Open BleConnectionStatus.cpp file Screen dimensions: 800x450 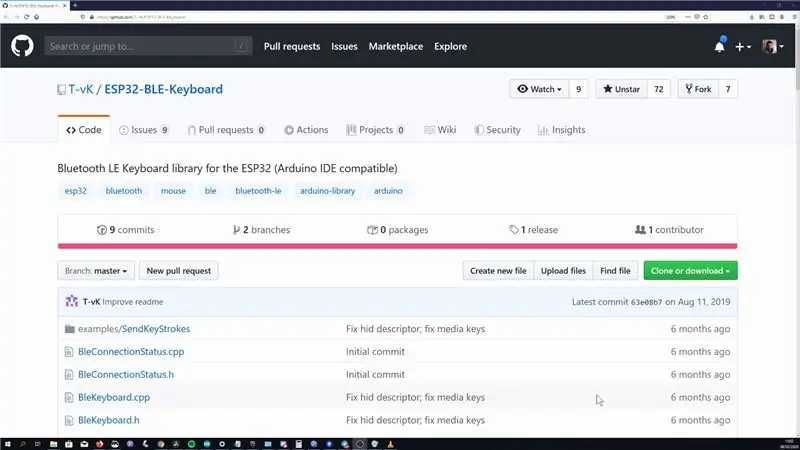pyautogui.click(x=131, y=352)
